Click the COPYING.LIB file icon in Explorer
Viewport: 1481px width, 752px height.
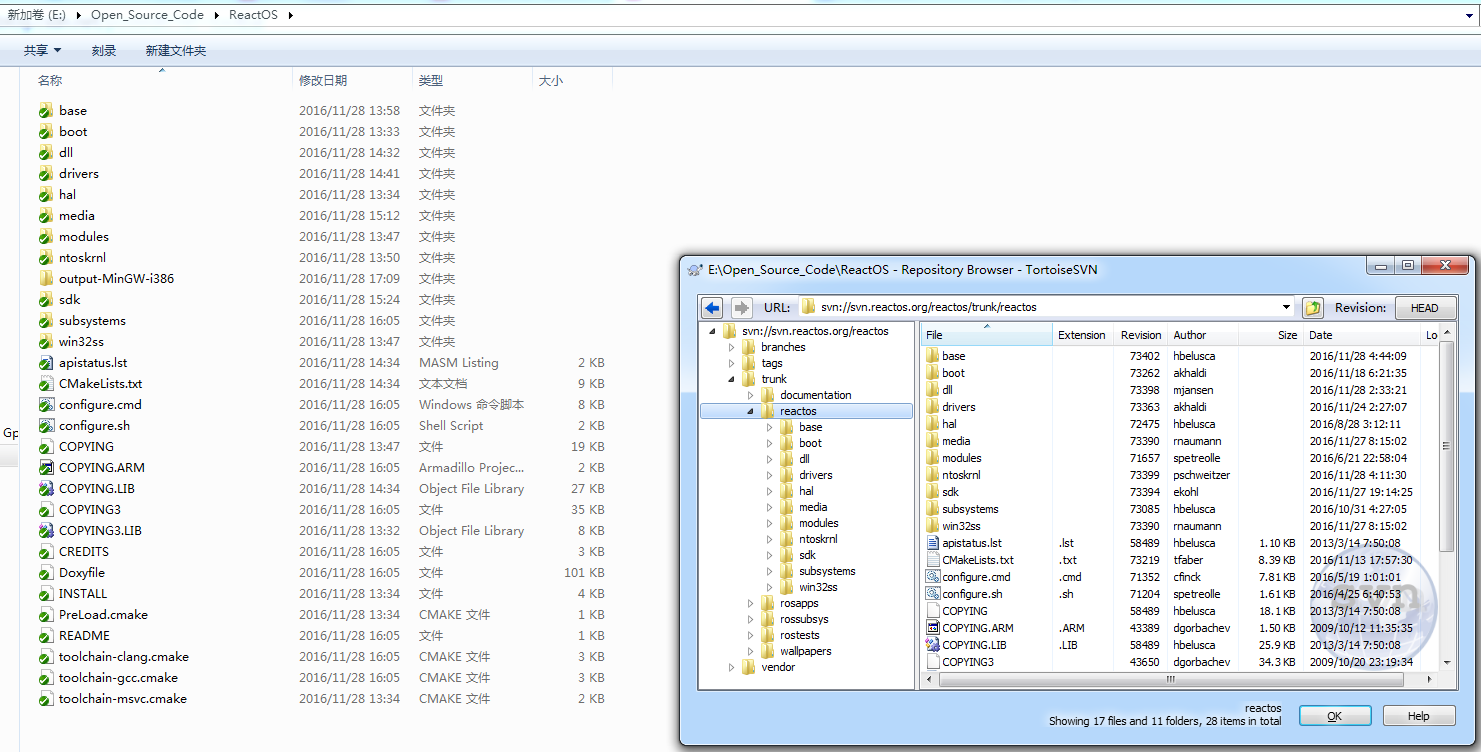[46, 488]
